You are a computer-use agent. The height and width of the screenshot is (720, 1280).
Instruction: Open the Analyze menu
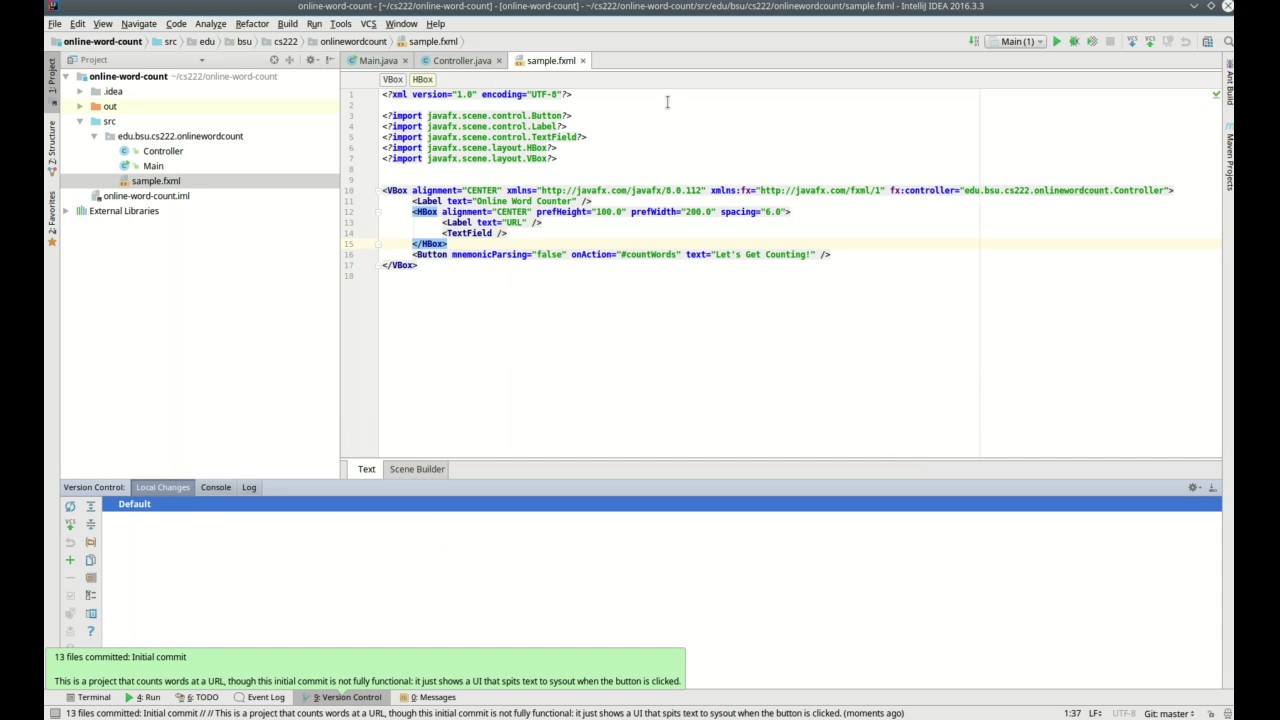pos(210,24)
